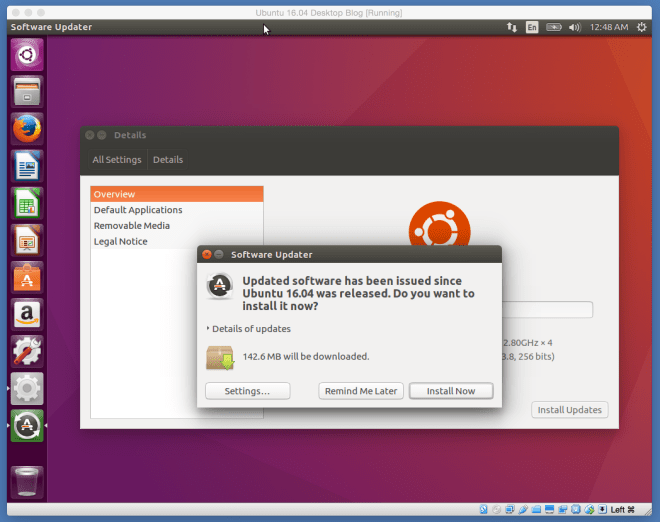Image resolution: width=660 pixels, height=522 pixels.
Task: Open LibreOffice Writer from launcher
Action: [x=27, y=166]
